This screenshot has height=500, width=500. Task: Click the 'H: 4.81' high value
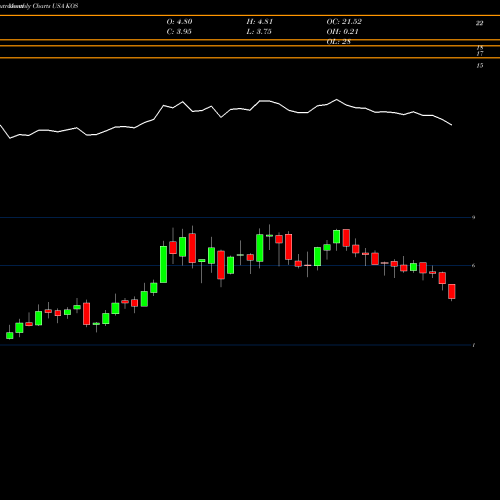pyautogui.click(x=259, y=22)
